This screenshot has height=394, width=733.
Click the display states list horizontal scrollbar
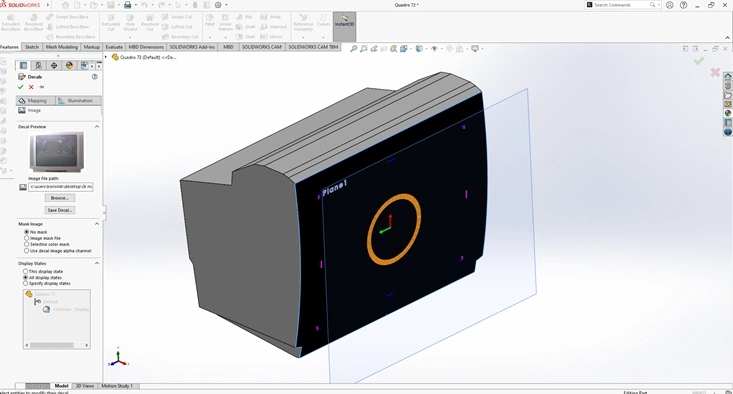[57, 345]
